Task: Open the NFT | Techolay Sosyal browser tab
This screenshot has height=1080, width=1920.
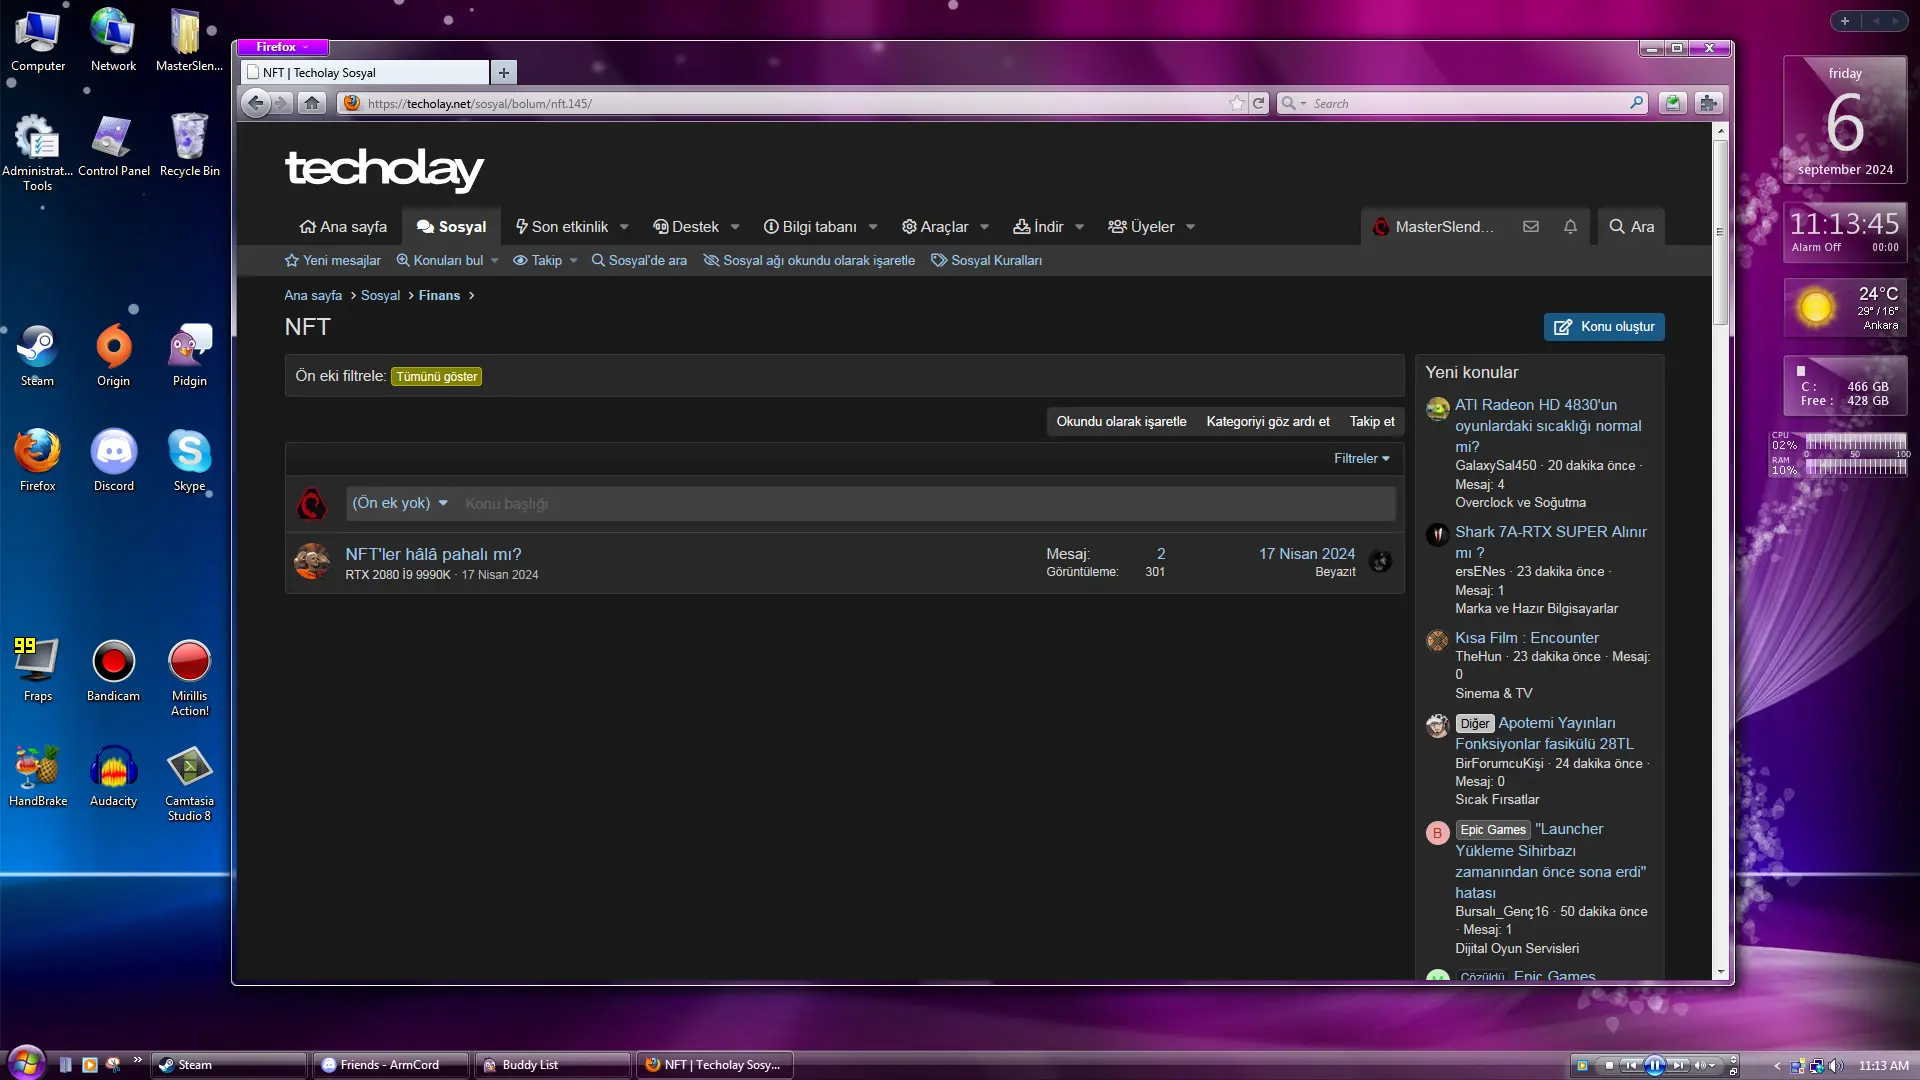Action: coord(365,73)
